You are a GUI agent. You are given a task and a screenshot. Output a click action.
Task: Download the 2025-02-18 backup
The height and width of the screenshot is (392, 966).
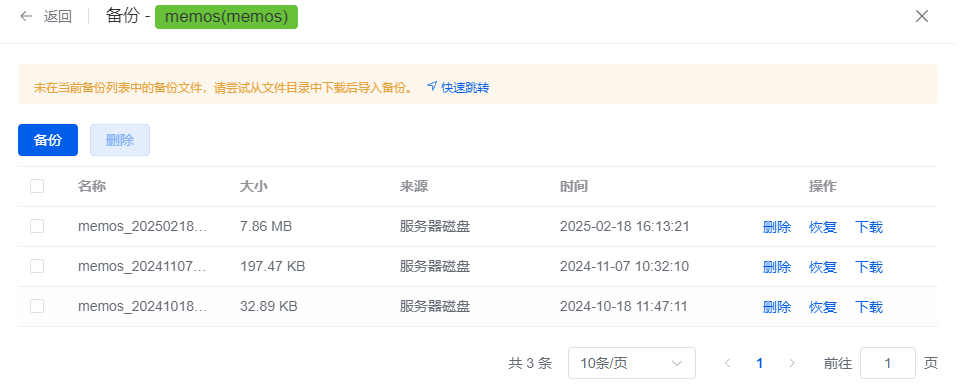tap(869, 227)
